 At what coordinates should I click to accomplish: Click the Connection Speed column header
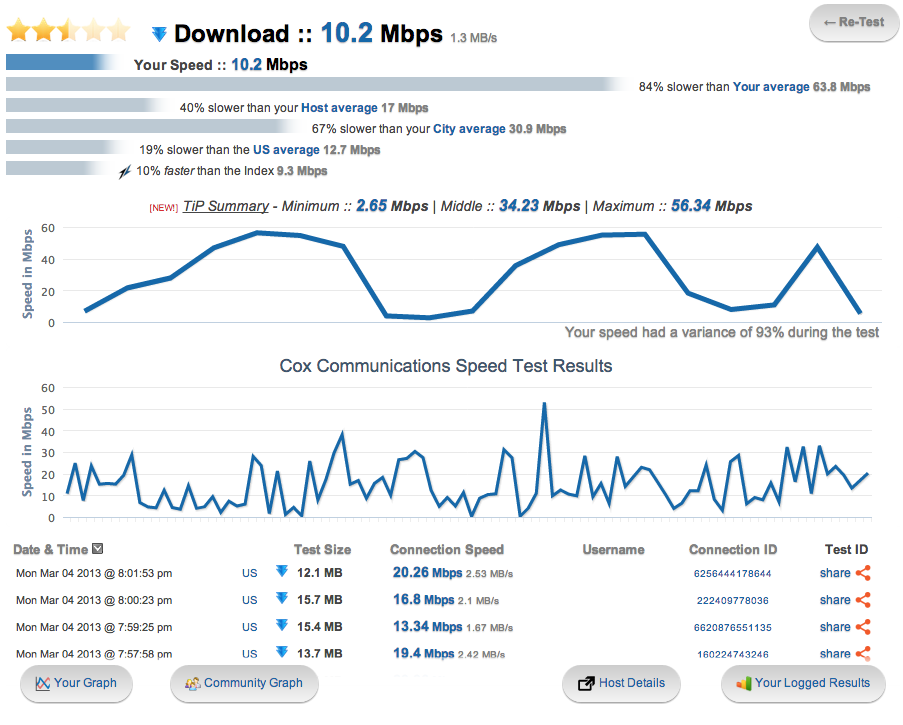coord(447,549)
